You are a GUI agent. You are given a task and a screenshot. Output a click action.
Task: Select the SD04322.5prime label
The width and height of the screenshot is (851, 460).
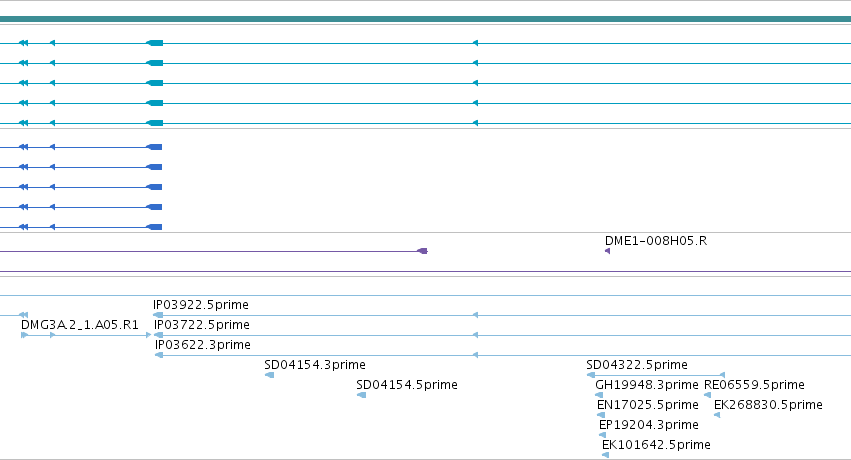coord(637,365)
